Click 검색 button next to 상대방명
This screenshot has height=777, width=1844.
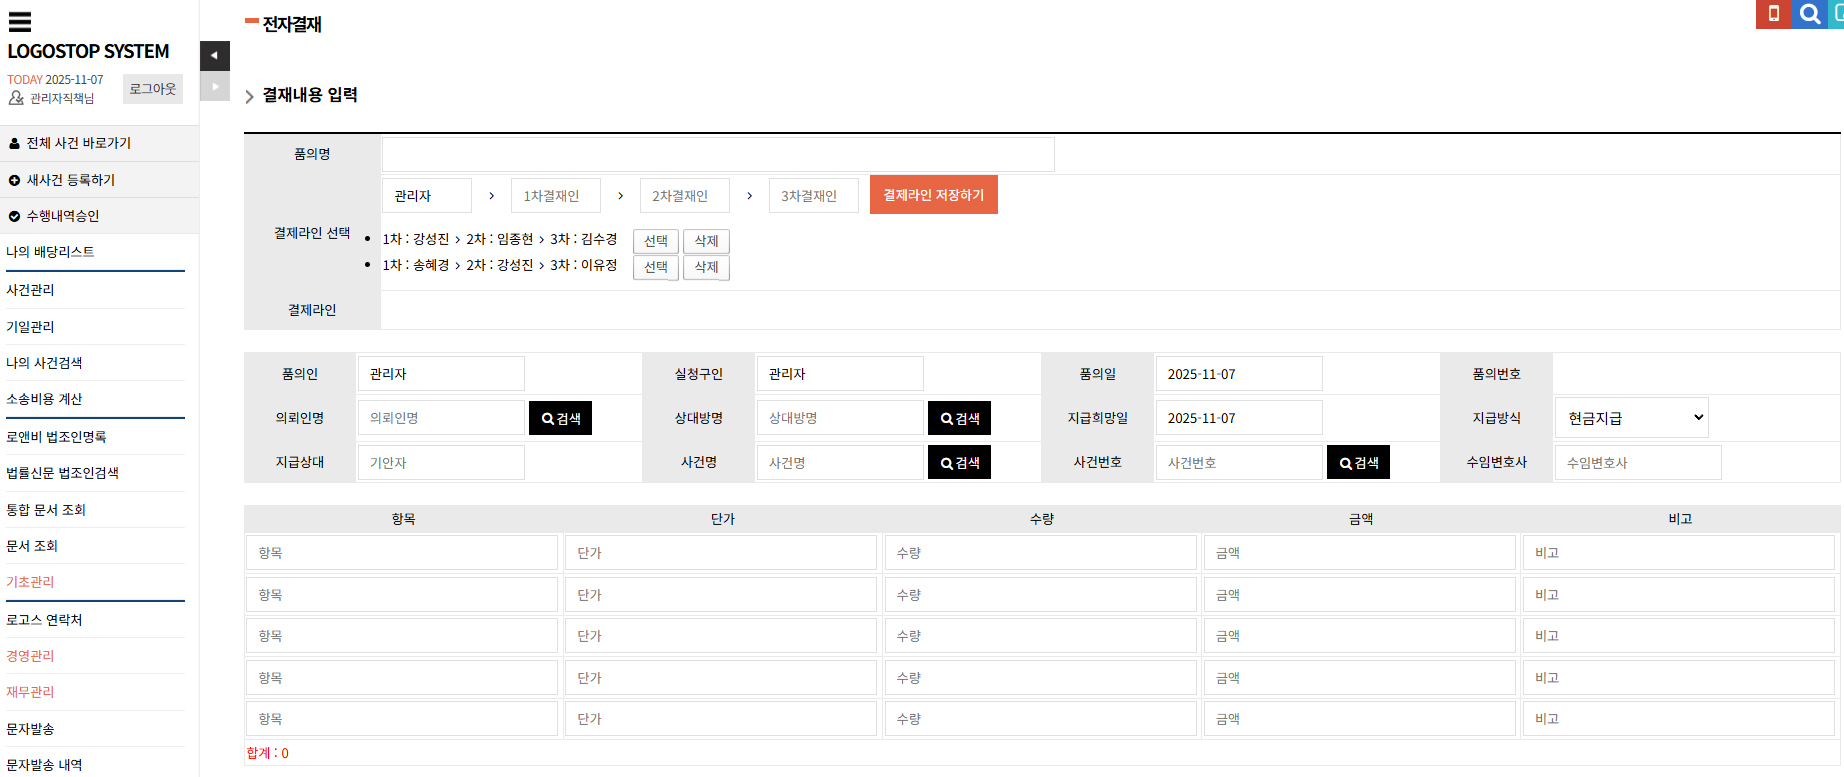pyautogui.click(x=959, y=418)
